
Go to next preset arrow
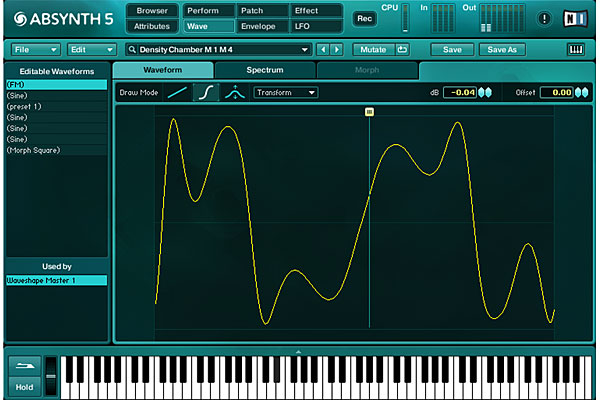pyautogui.click(x=337, y=50)
